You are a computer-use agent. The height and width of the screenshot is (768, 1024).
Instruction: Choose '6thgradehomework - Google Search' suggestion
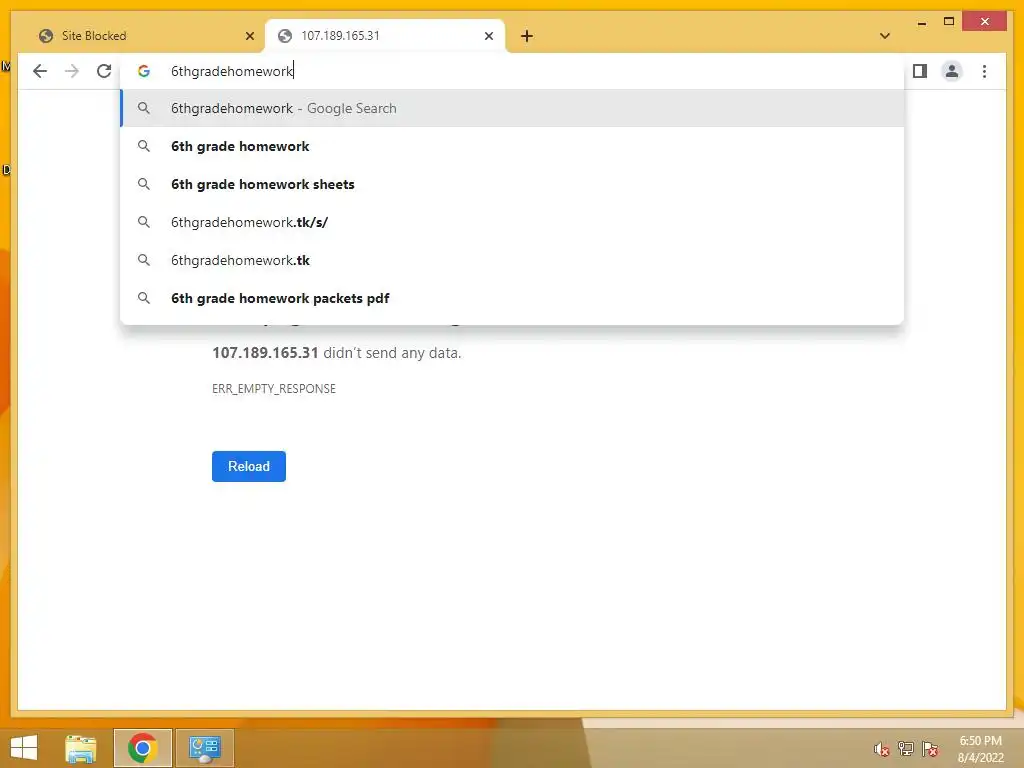point(512,108)
